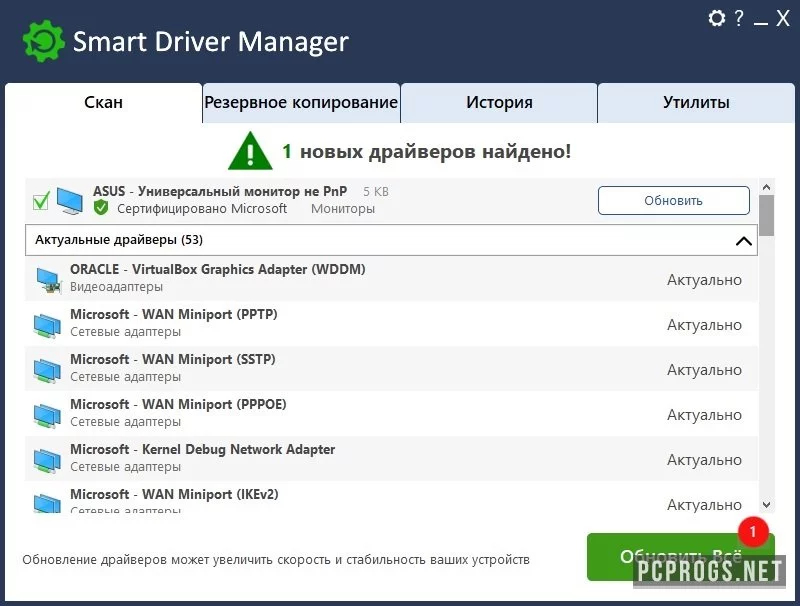The width and height of the screenshot is (800, 606).
Task: Click Актуально status for WAN Miniport (PPTP)
Action: click(x=704, y=325)
